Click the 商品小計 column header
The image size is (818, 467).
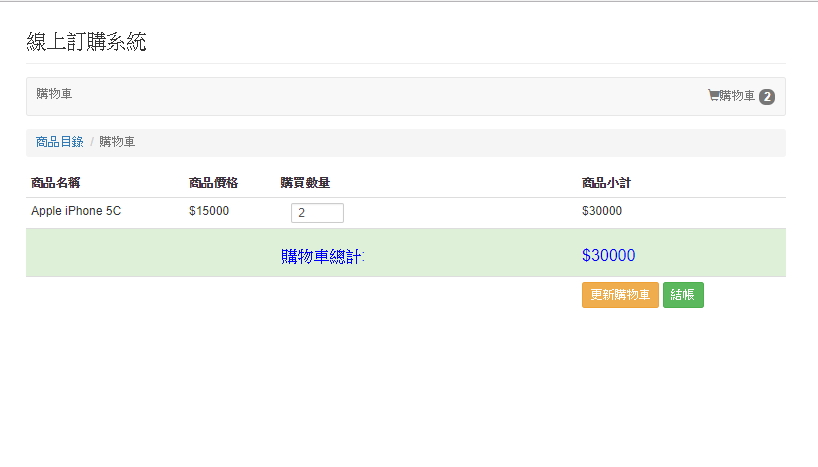coord(606,183)
